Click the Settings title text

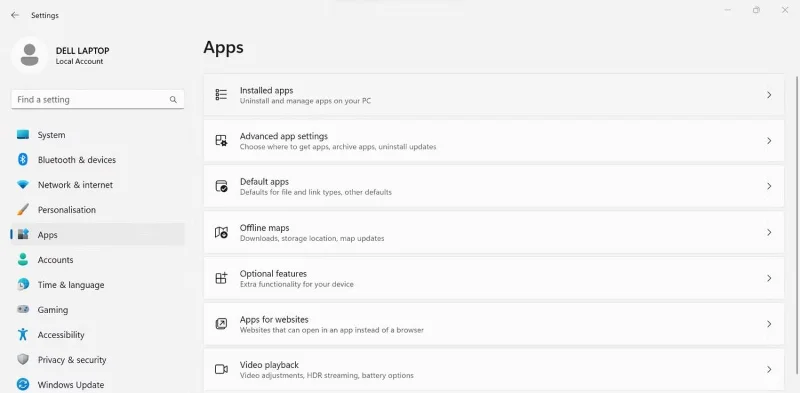click(45, 15)
